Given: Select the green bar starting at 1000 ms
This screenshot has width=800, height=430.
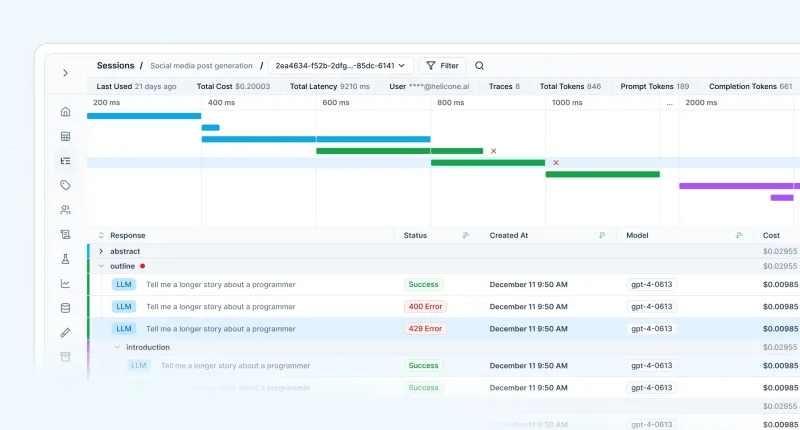Looking at the screenshot, I should pyautogui.click(x=603, y=174).
